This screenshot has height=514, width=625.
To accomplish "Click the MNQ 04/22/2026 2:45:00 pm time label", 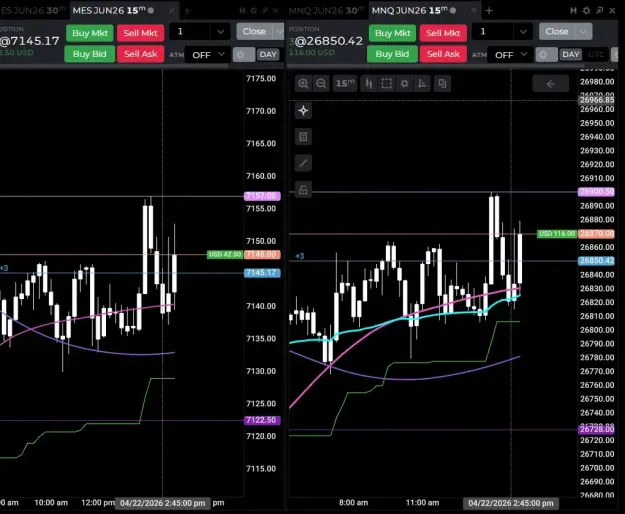I will [x=511, y=503].
